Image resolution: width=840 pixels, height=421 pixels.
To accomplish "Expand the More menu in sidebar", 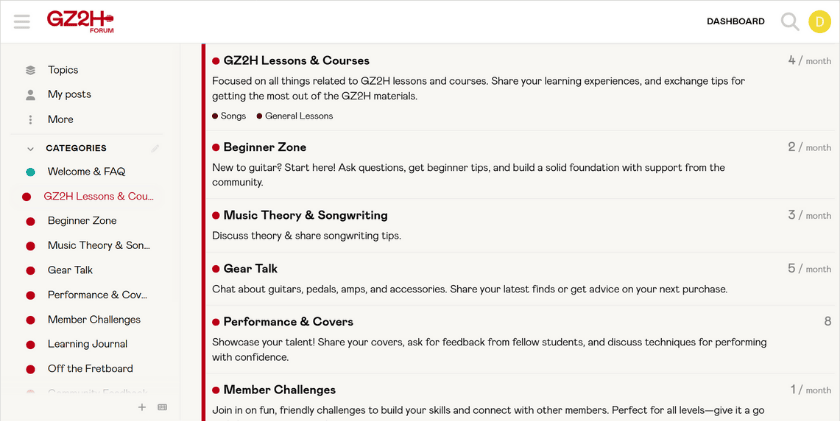I will 60,119.
